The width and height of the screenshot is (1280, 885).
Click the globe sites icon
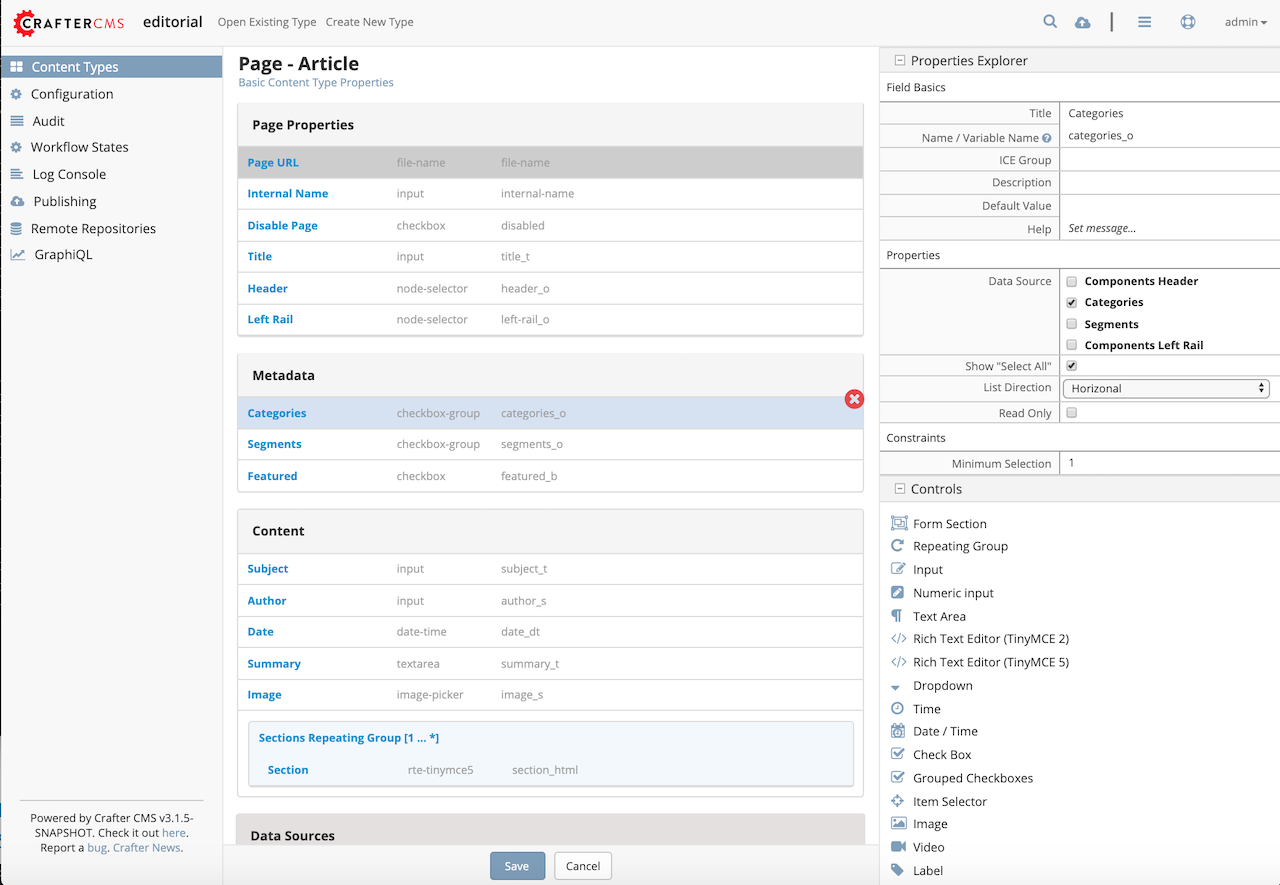(x=1188, y=22)
